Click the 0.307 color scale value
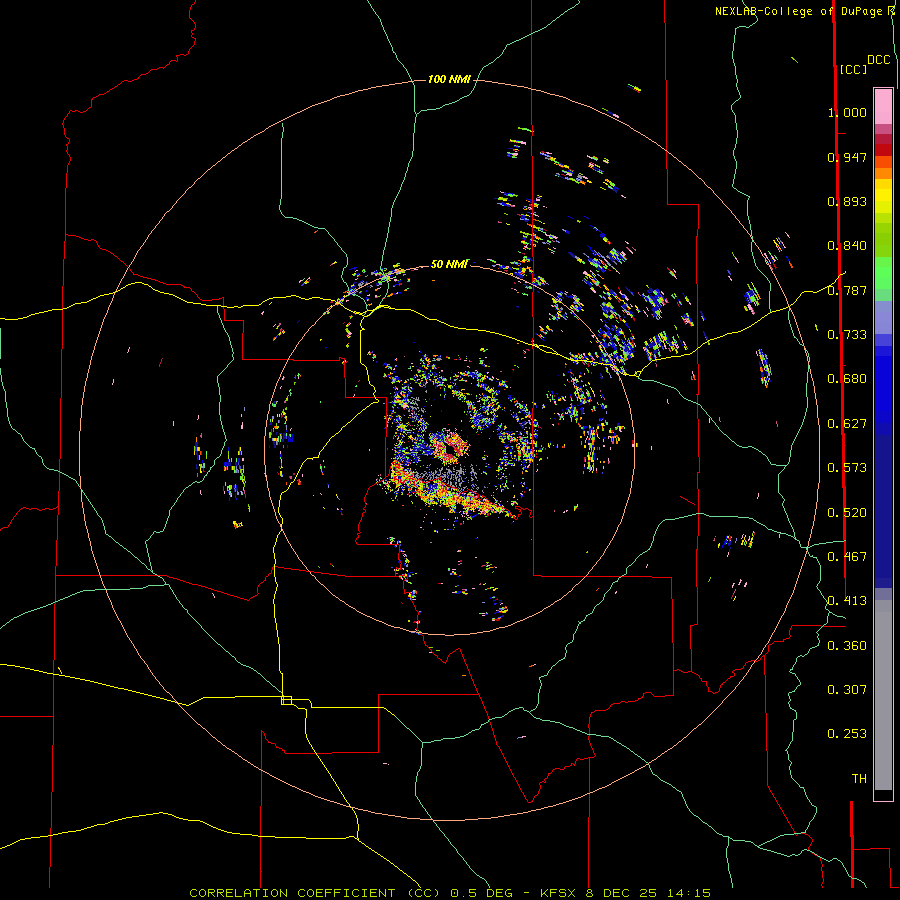 847,690
